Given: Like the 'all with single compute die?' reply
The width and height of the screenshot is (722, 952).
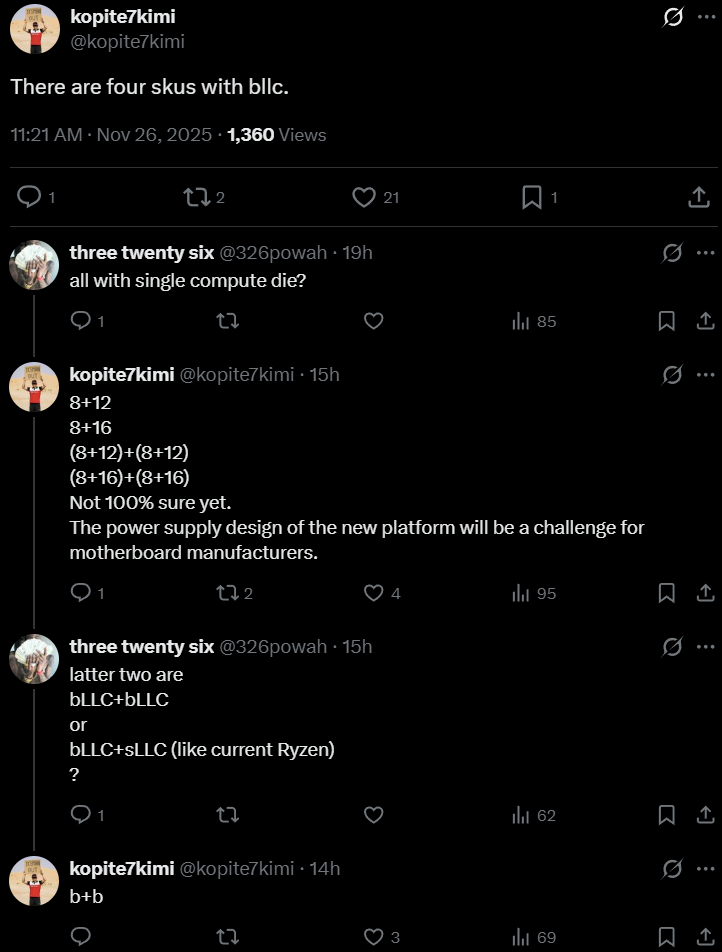Looking at the screenshot, I should click(373, 321).
